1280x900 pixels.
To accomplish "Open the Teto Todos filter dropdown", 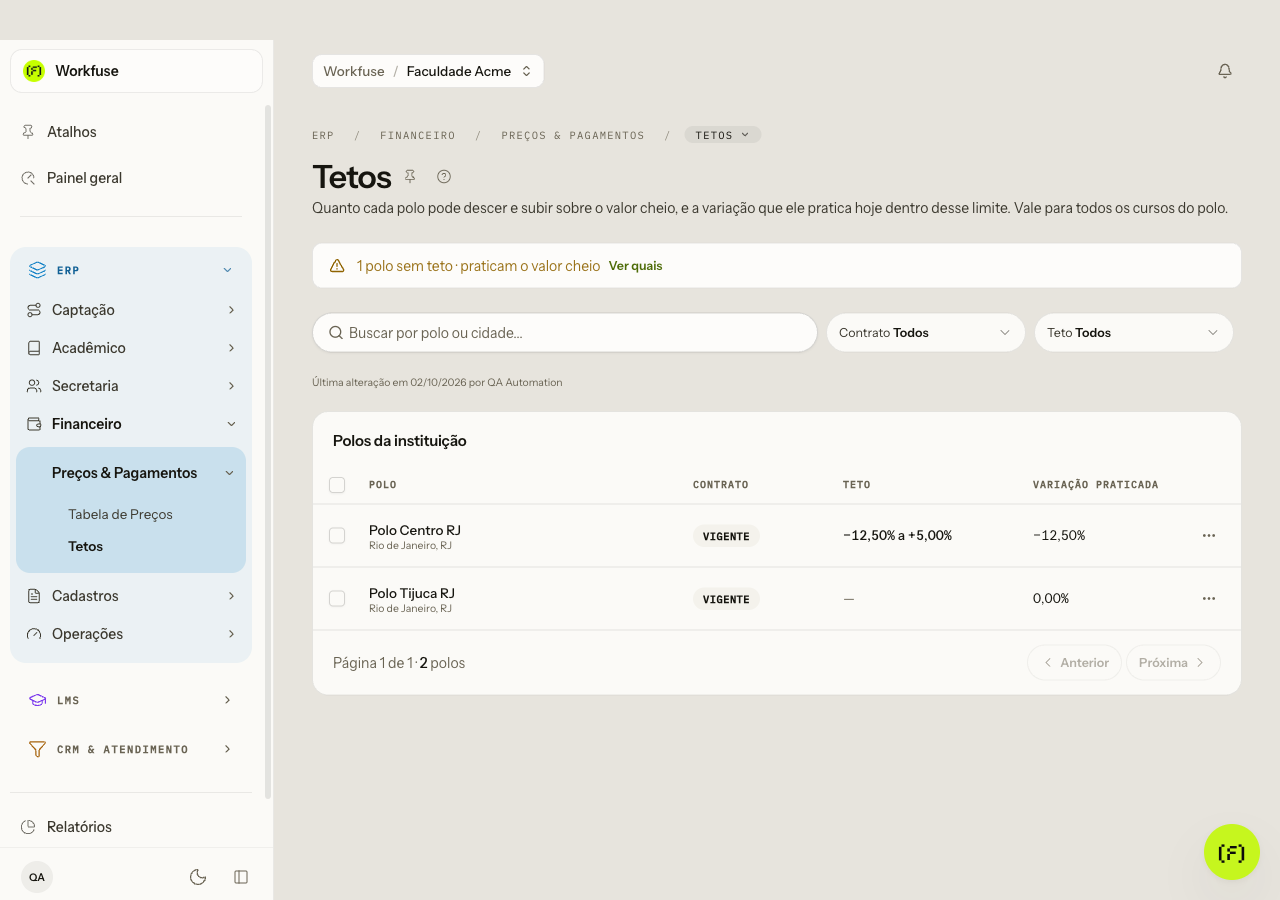I will click(1133, 333).
